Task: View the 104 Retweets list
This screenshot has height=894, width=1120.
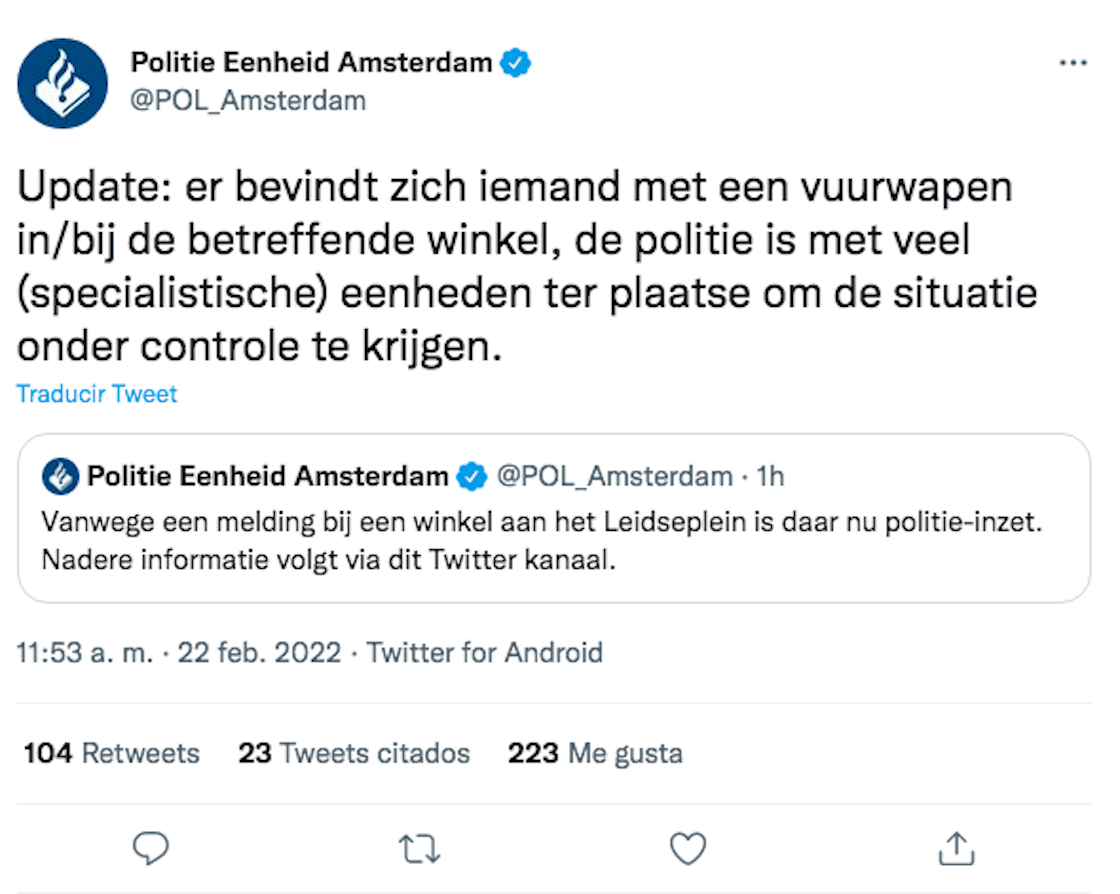Action: [111, 753]
